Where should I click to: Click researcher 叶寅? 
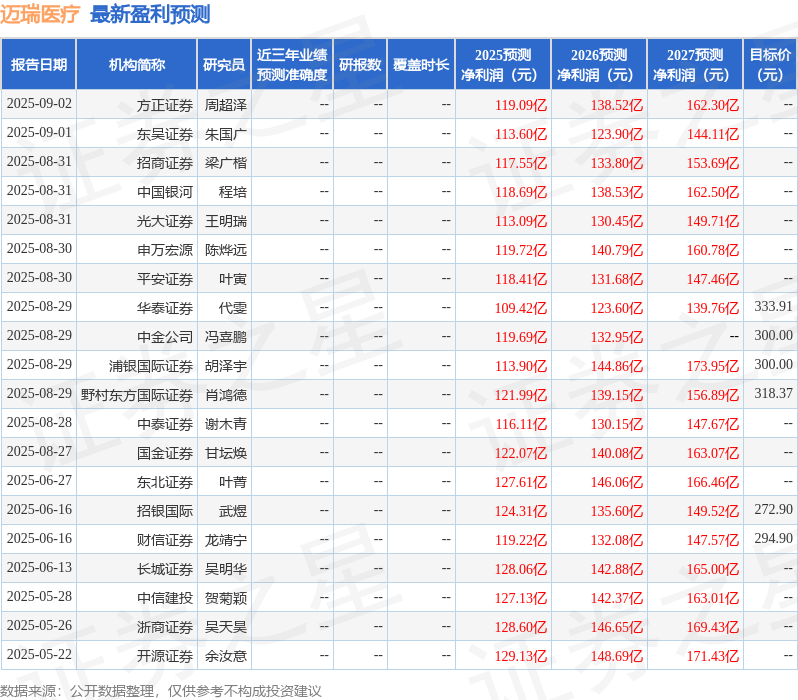pyautogui.click(x=233, y=279)
